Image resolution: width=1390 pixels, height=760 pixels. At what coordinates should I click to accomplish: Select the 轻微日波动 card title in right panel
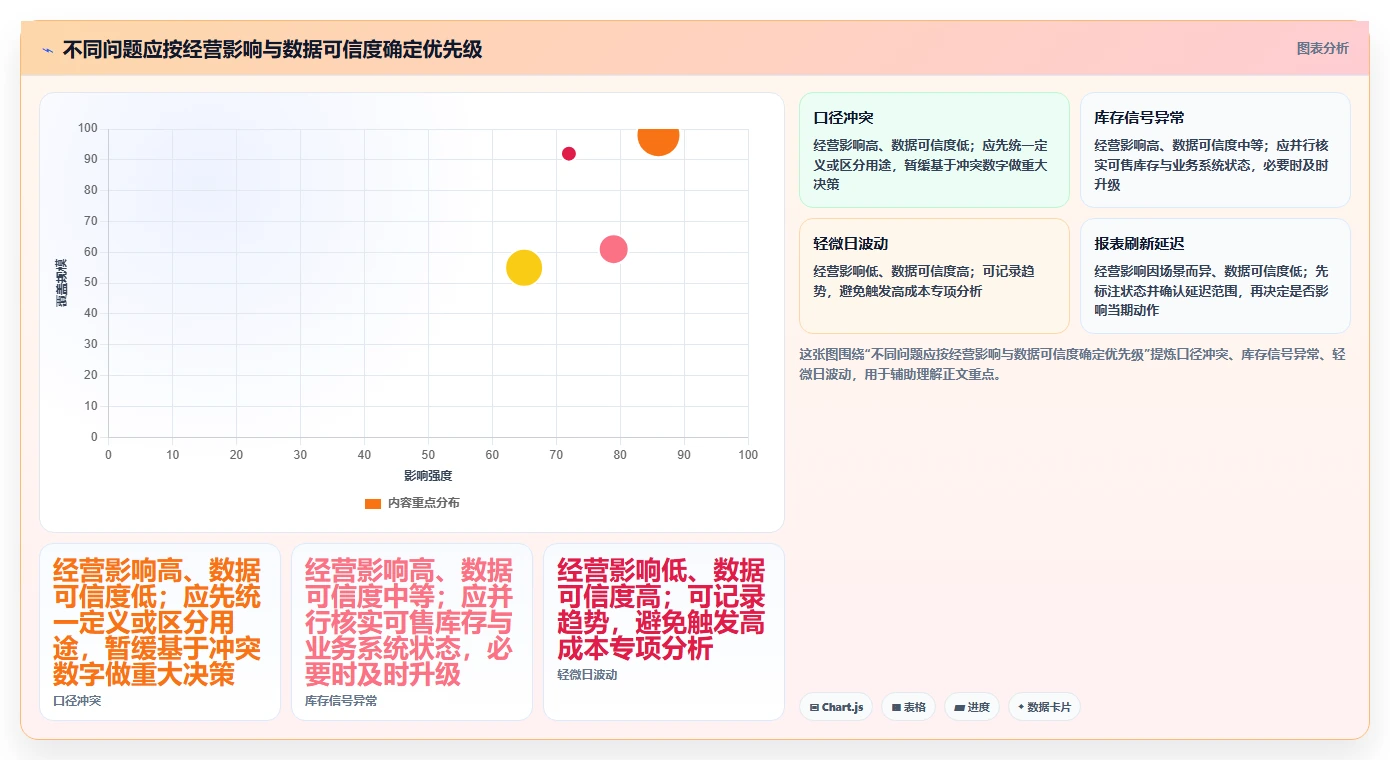[x=851, y=244]
